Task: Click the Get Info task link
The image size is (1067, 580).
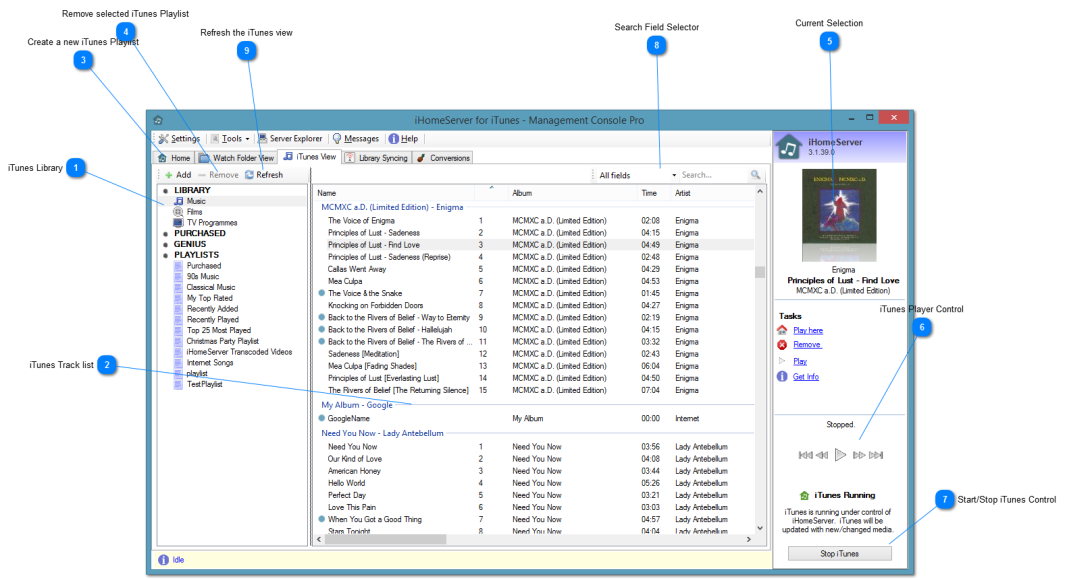Action: (806, 376)
